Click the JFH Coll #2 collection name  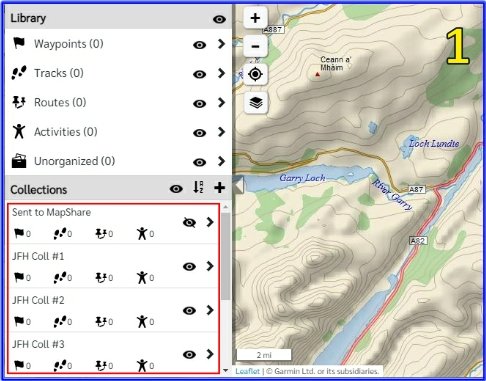pos(38,300)
